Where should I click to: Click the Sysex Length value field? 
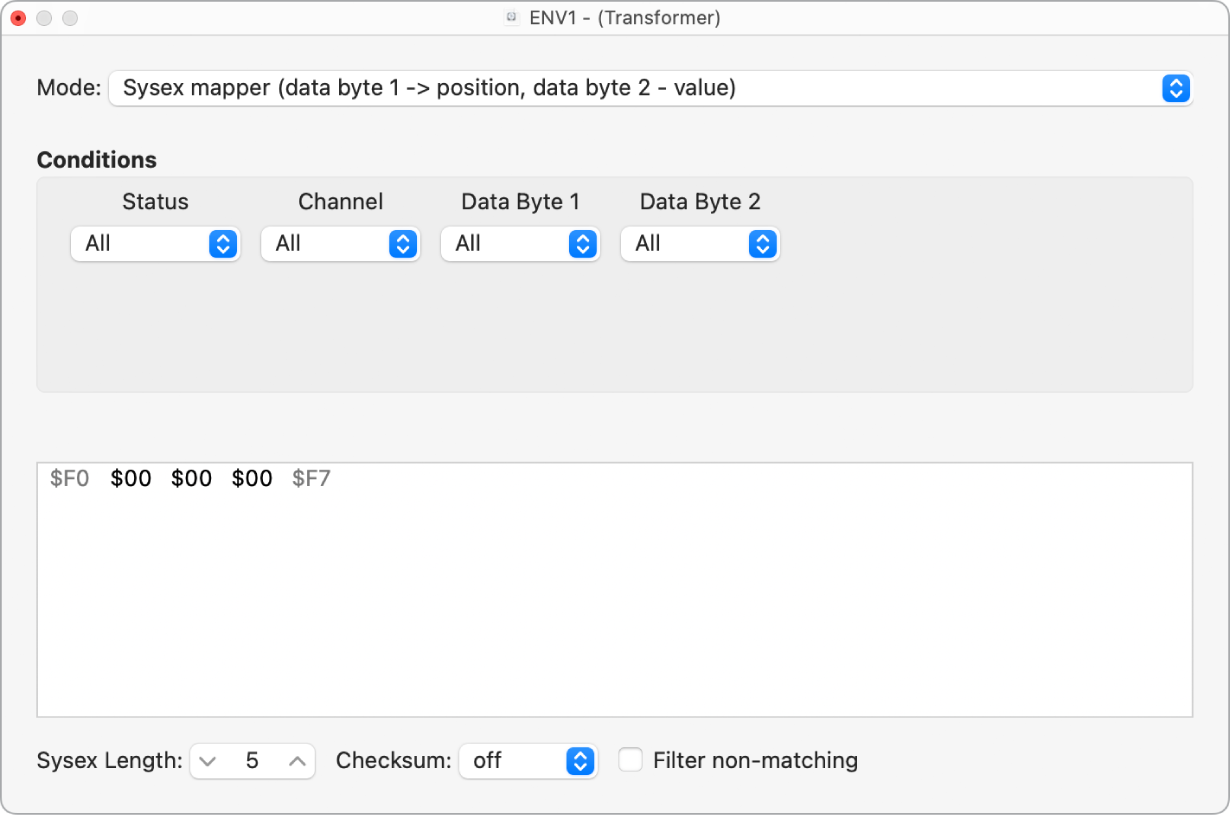252,761
